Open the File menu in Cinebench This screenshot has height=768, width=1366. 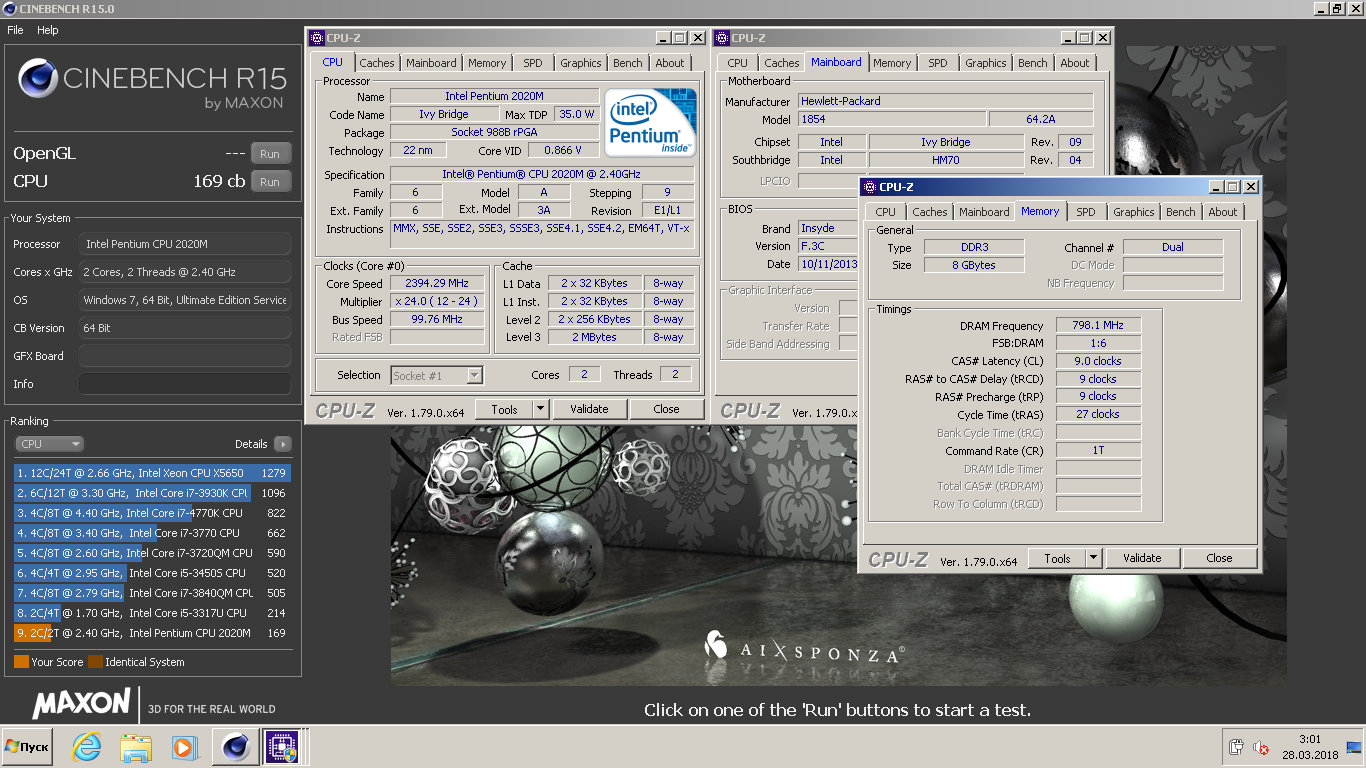click(15, 30)
